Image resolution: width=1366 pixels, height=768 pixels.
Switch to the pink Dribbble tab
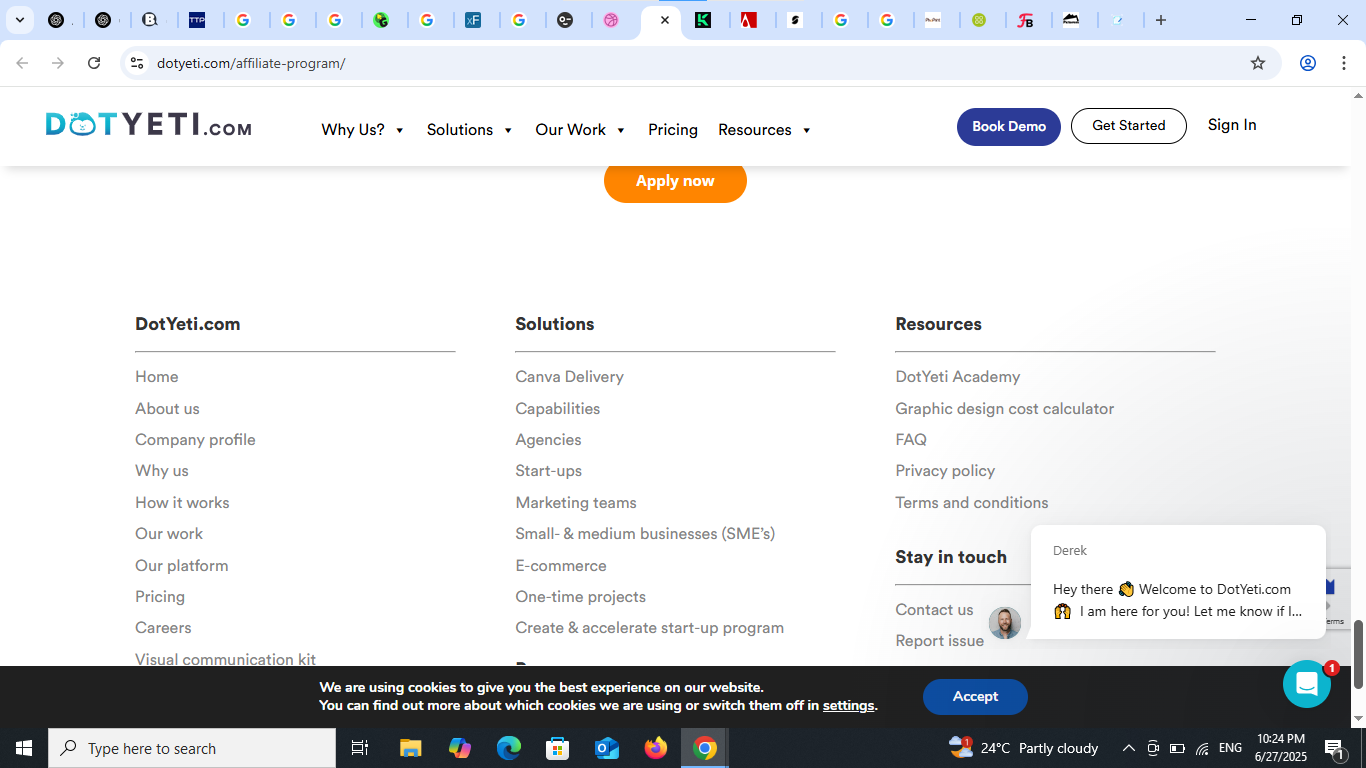tap(611, 20)
